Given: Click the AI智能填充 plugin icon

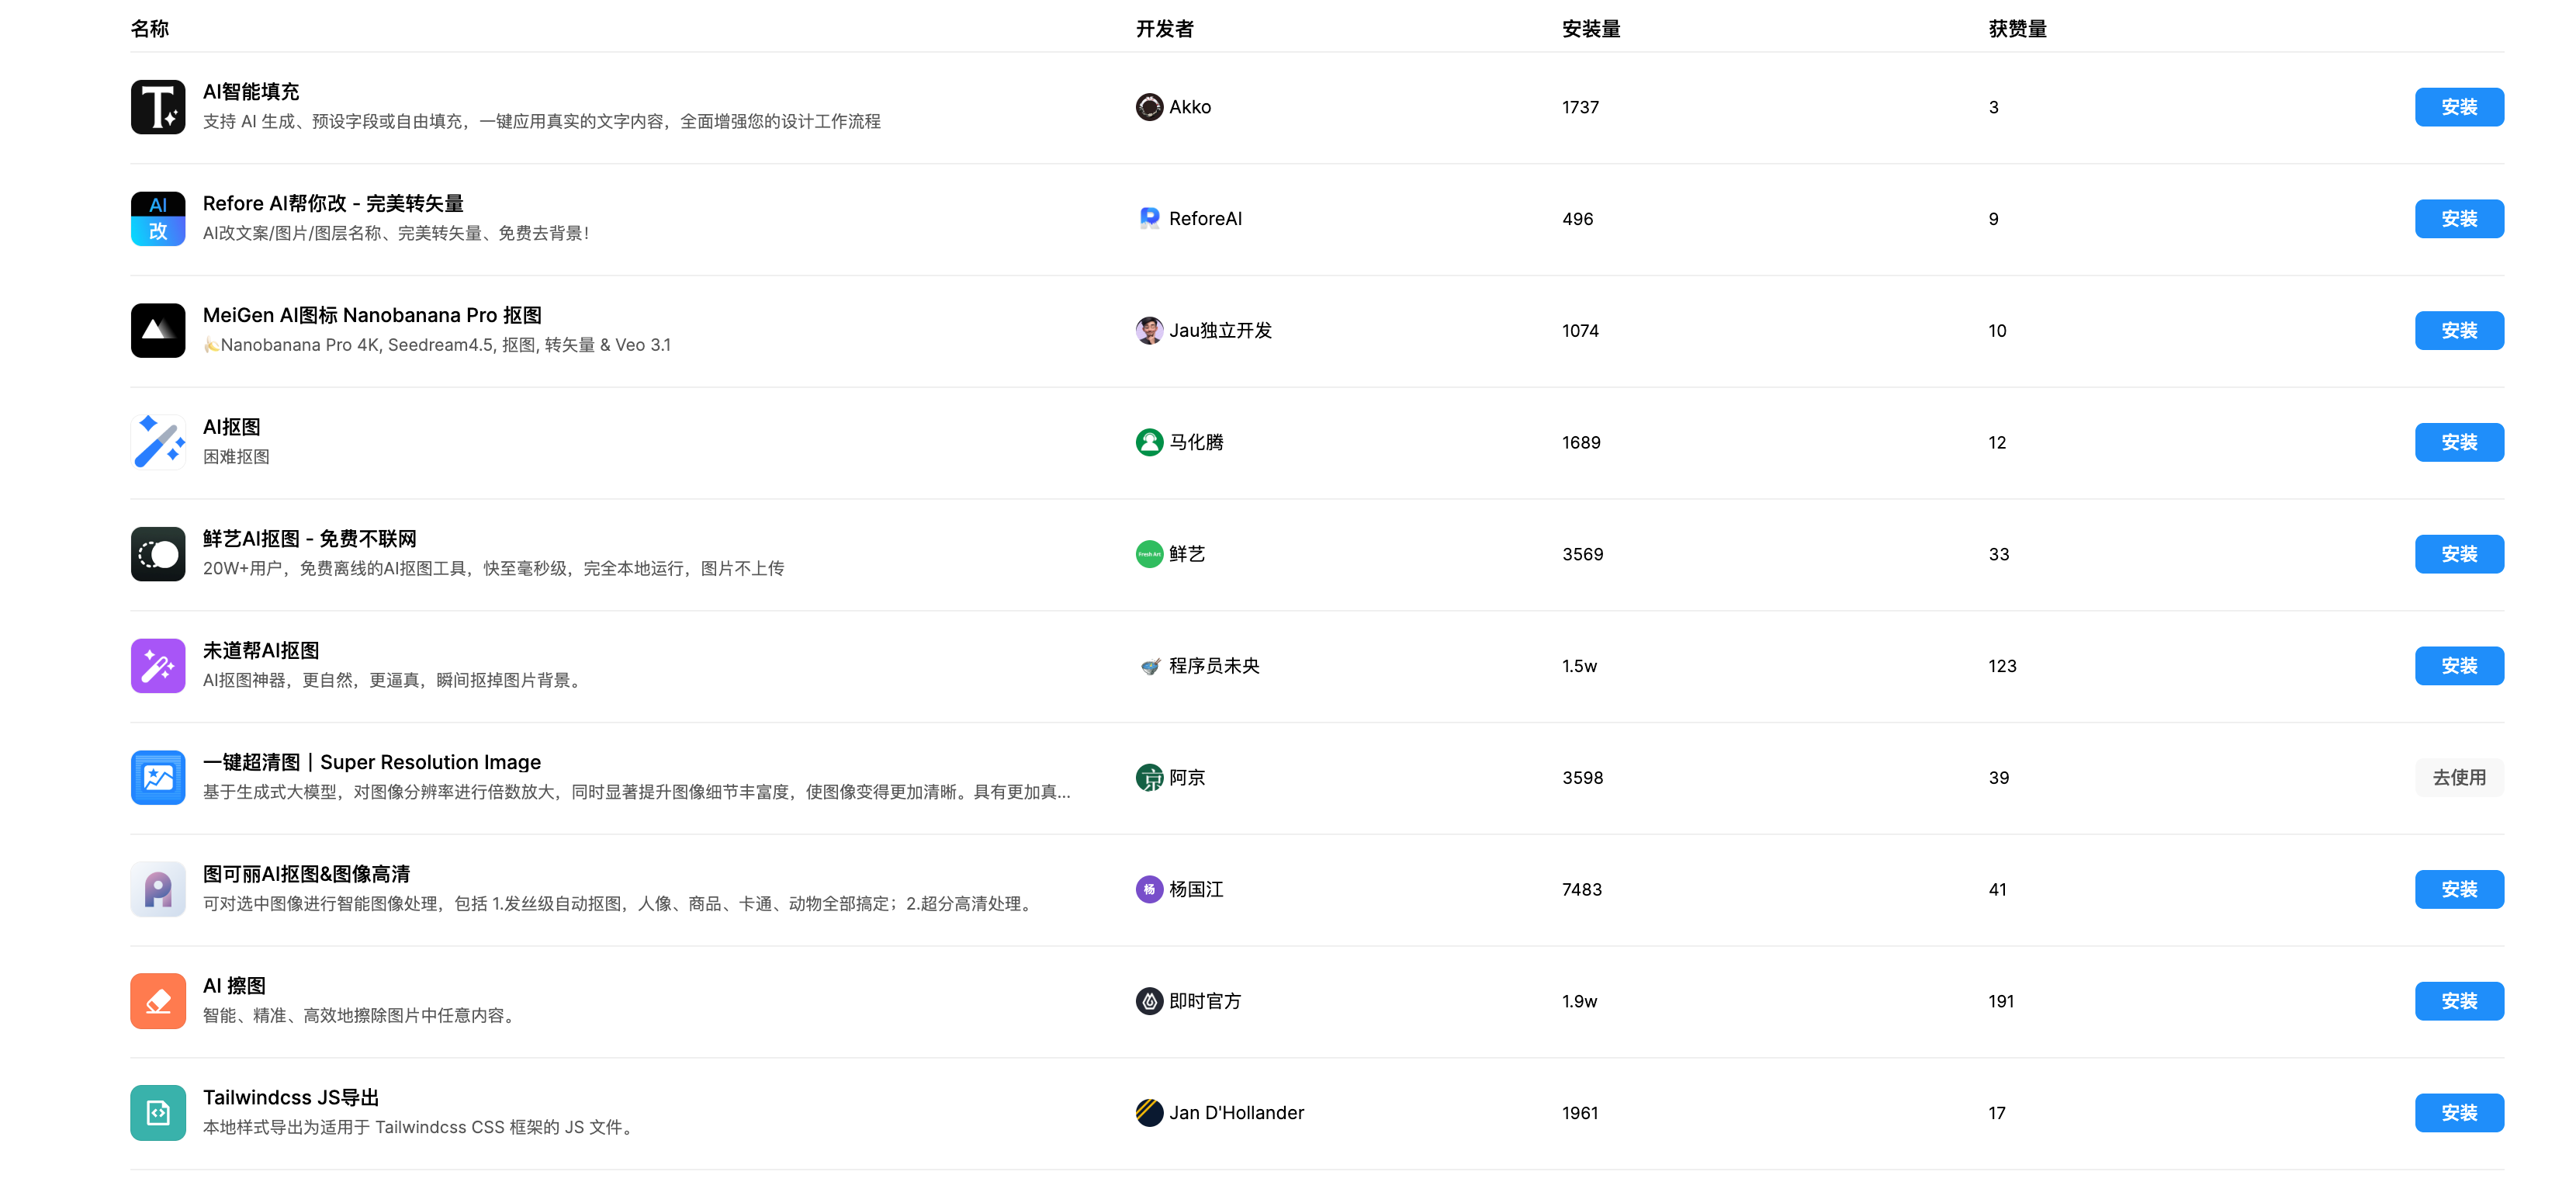Looking at the screenshot, I should pyautogui.click(x=158, y=107).
